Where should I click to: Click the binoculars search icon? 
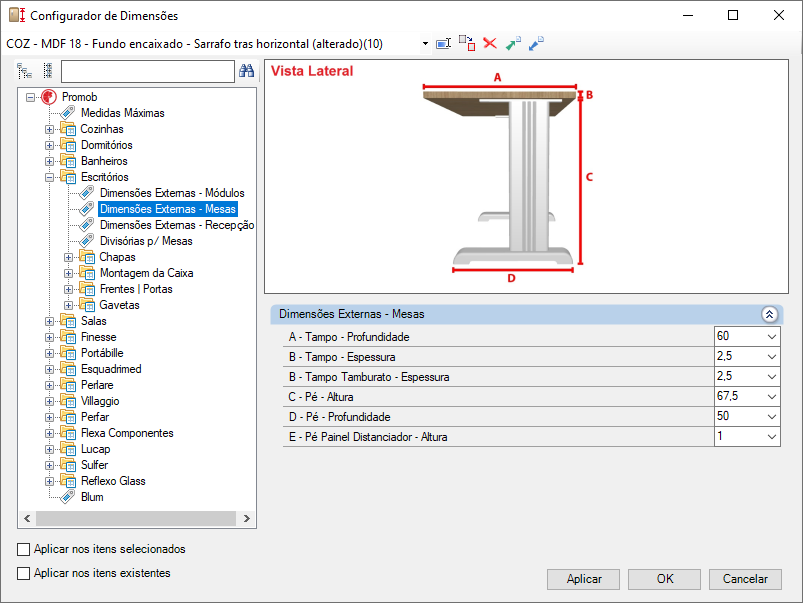point(246,71)
